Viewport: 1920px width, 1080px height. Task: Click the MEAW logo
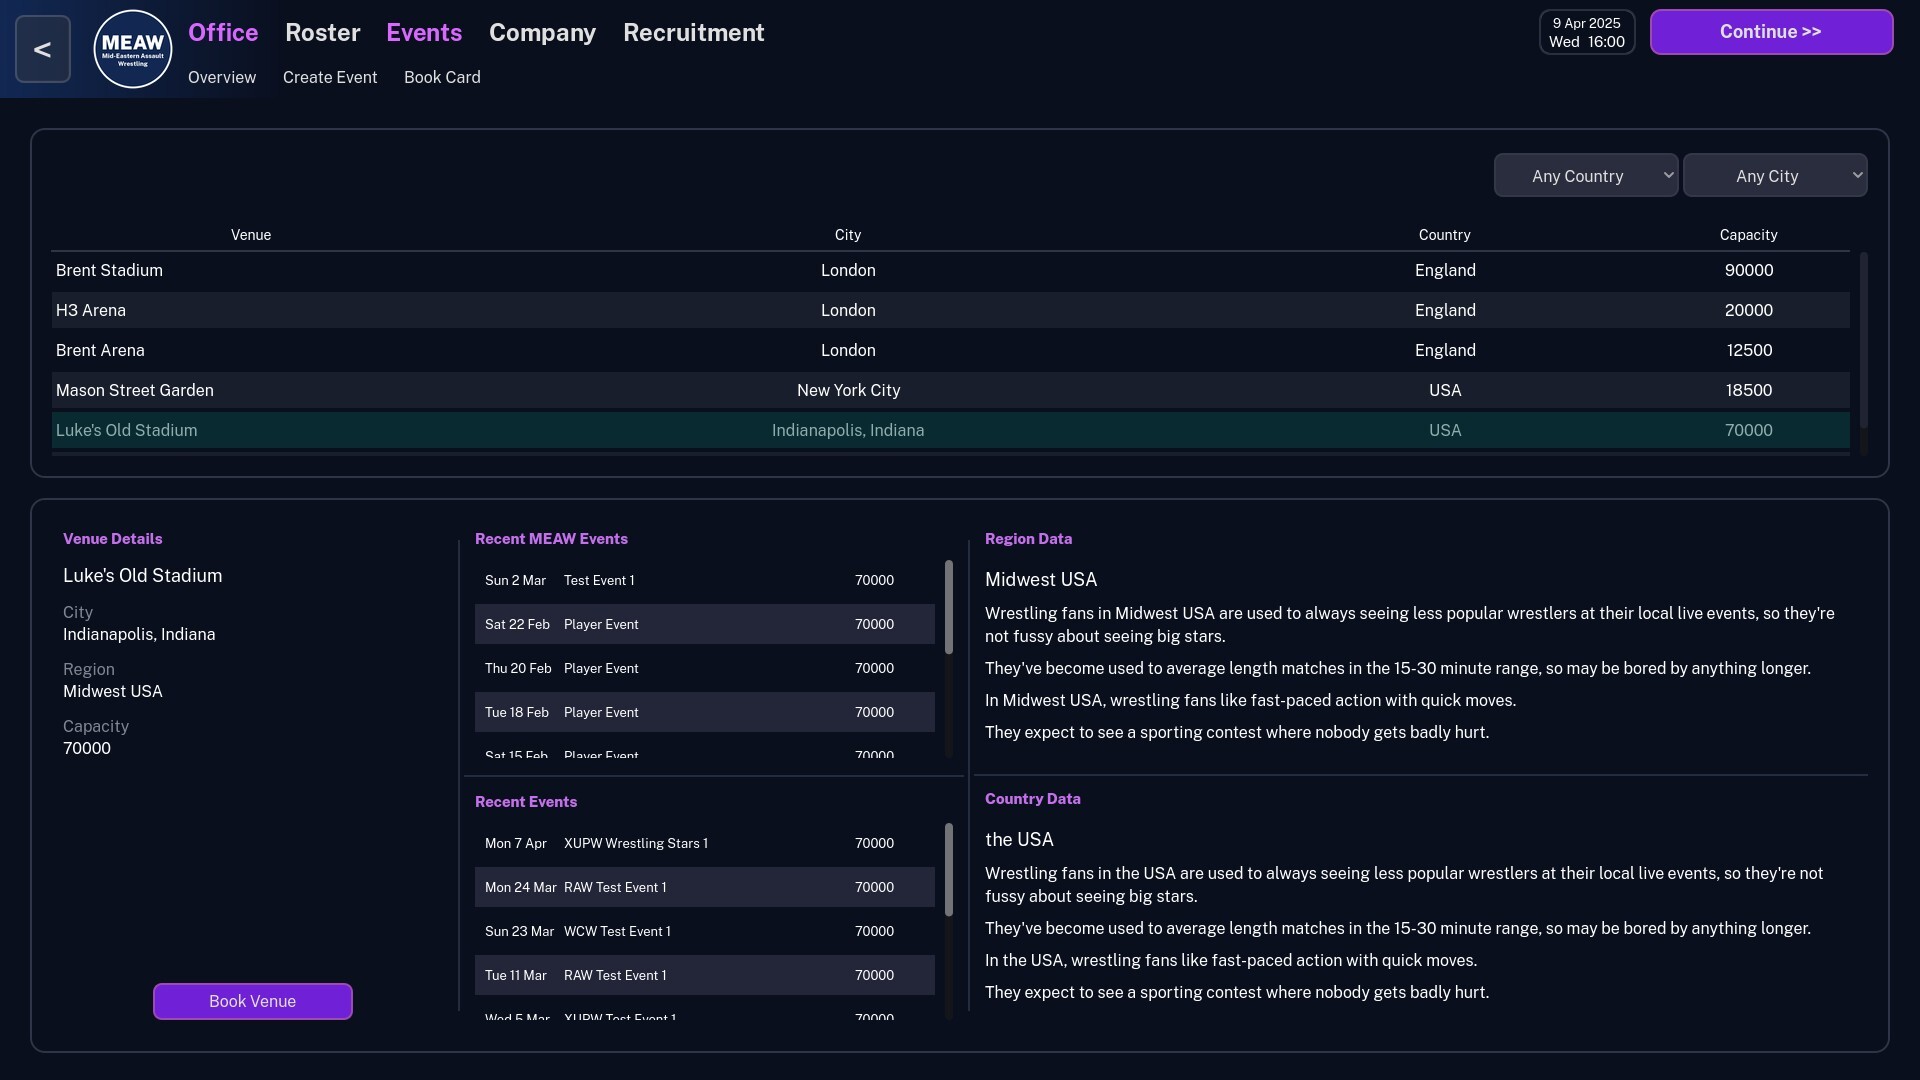click(x=131, y=48)
